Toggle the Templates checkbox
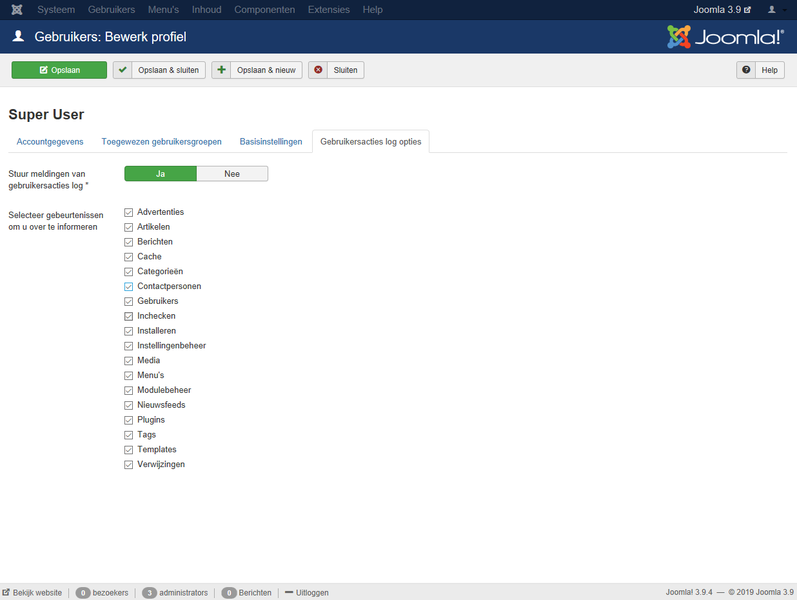This screenshot has width=797, height=600. click(x=129, y=449)
